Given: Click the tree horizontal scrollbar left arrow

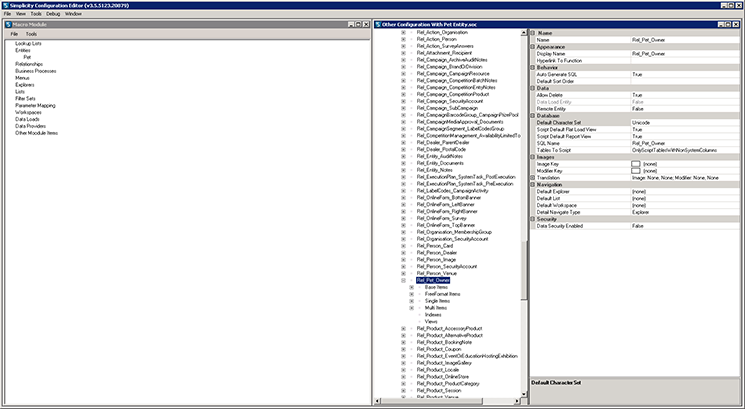Looking at the screenshot, I should click(378, 401).
